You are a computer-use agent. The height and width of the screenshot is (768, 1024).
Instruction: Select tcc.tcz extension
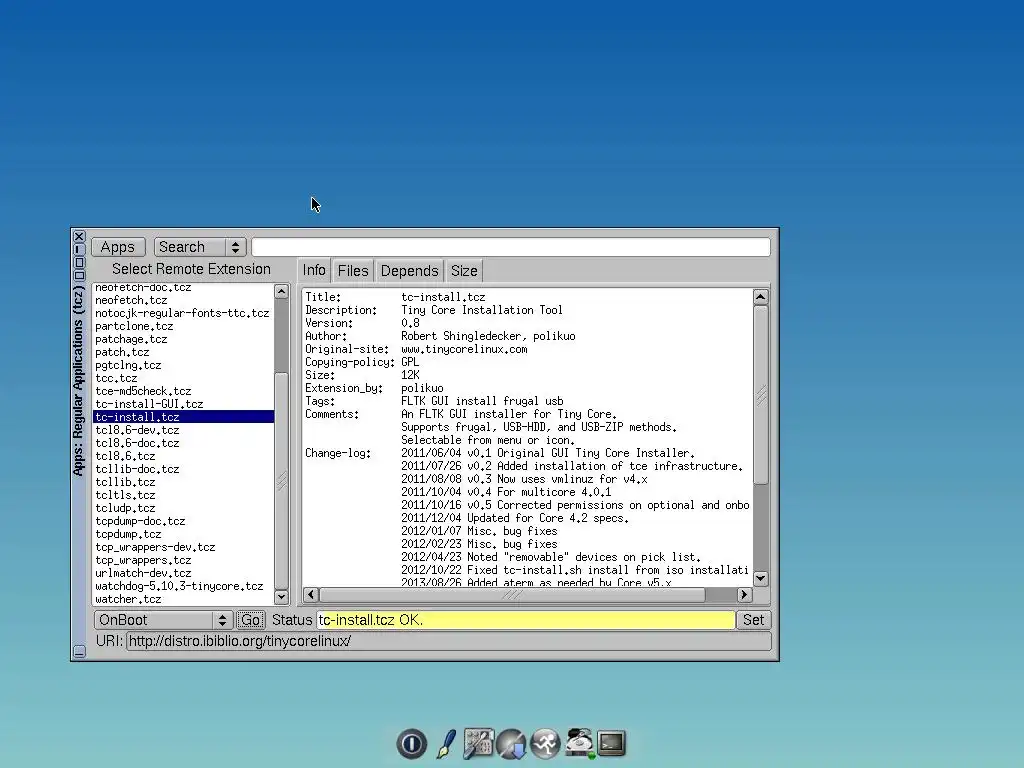coord(183,378)
